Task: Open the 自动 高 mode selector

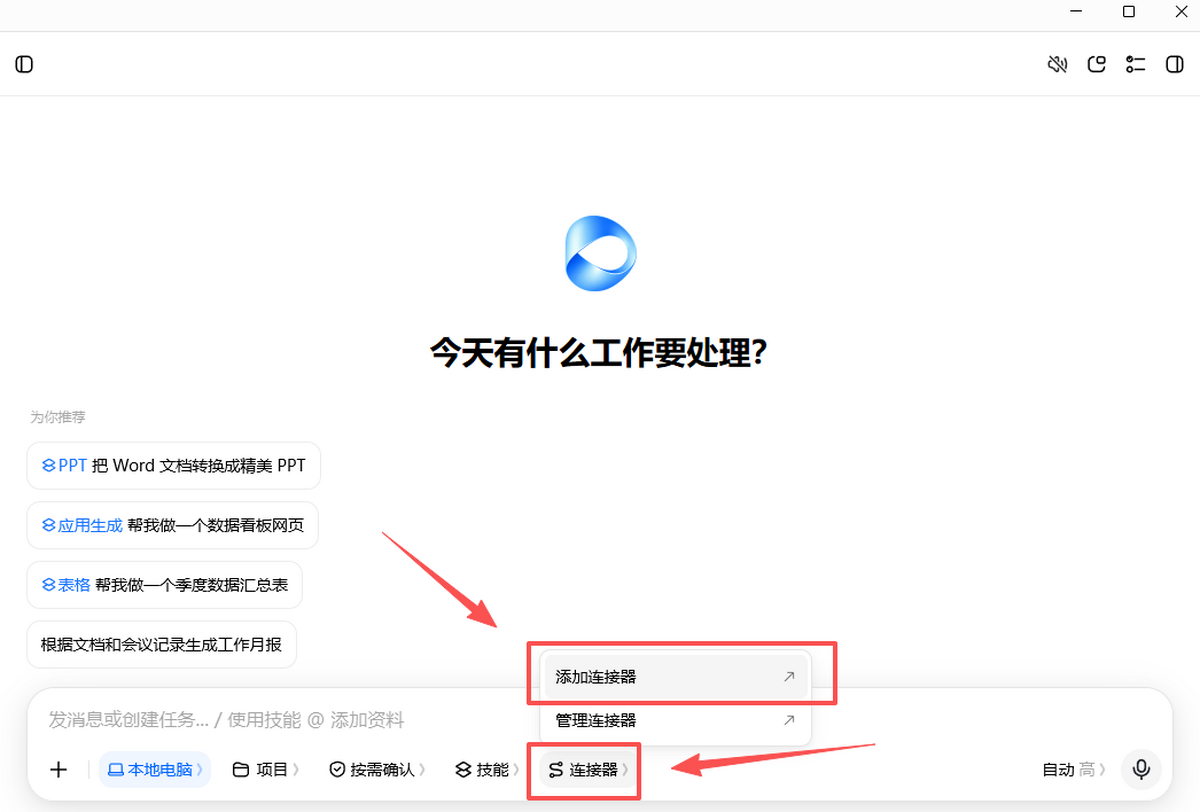Action: point(1074,769)
